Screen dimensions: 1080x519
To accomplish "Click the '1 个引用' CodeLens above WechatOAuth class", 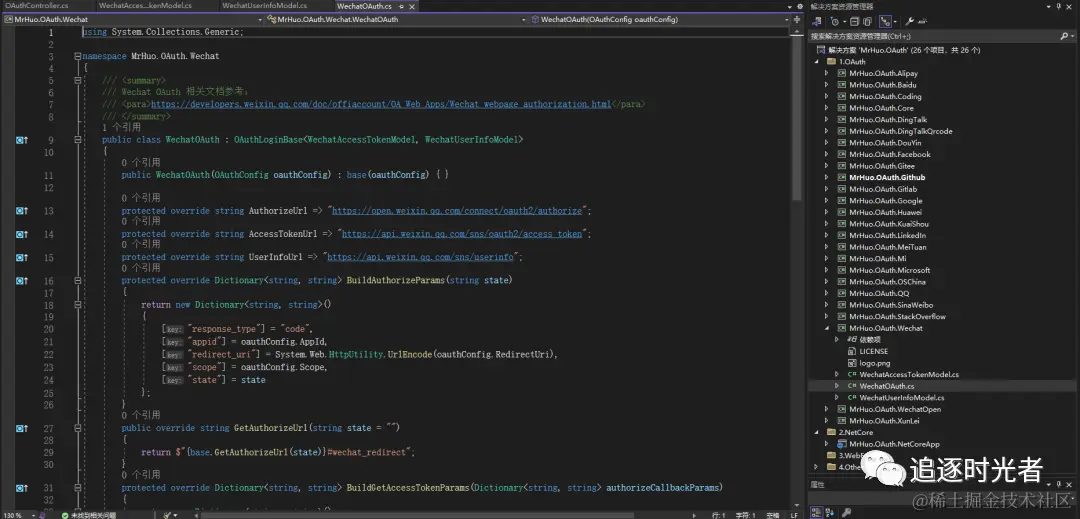I will click(121, 127).
